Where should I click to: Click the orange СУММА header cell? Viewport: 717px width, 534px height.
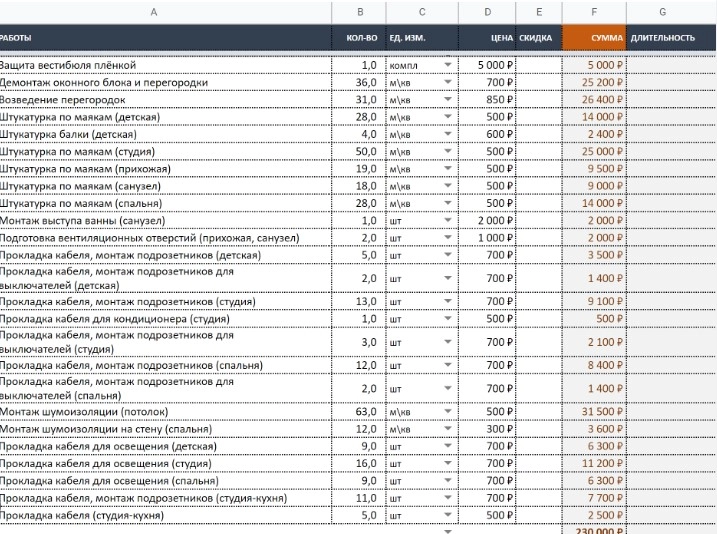point(594,38)
